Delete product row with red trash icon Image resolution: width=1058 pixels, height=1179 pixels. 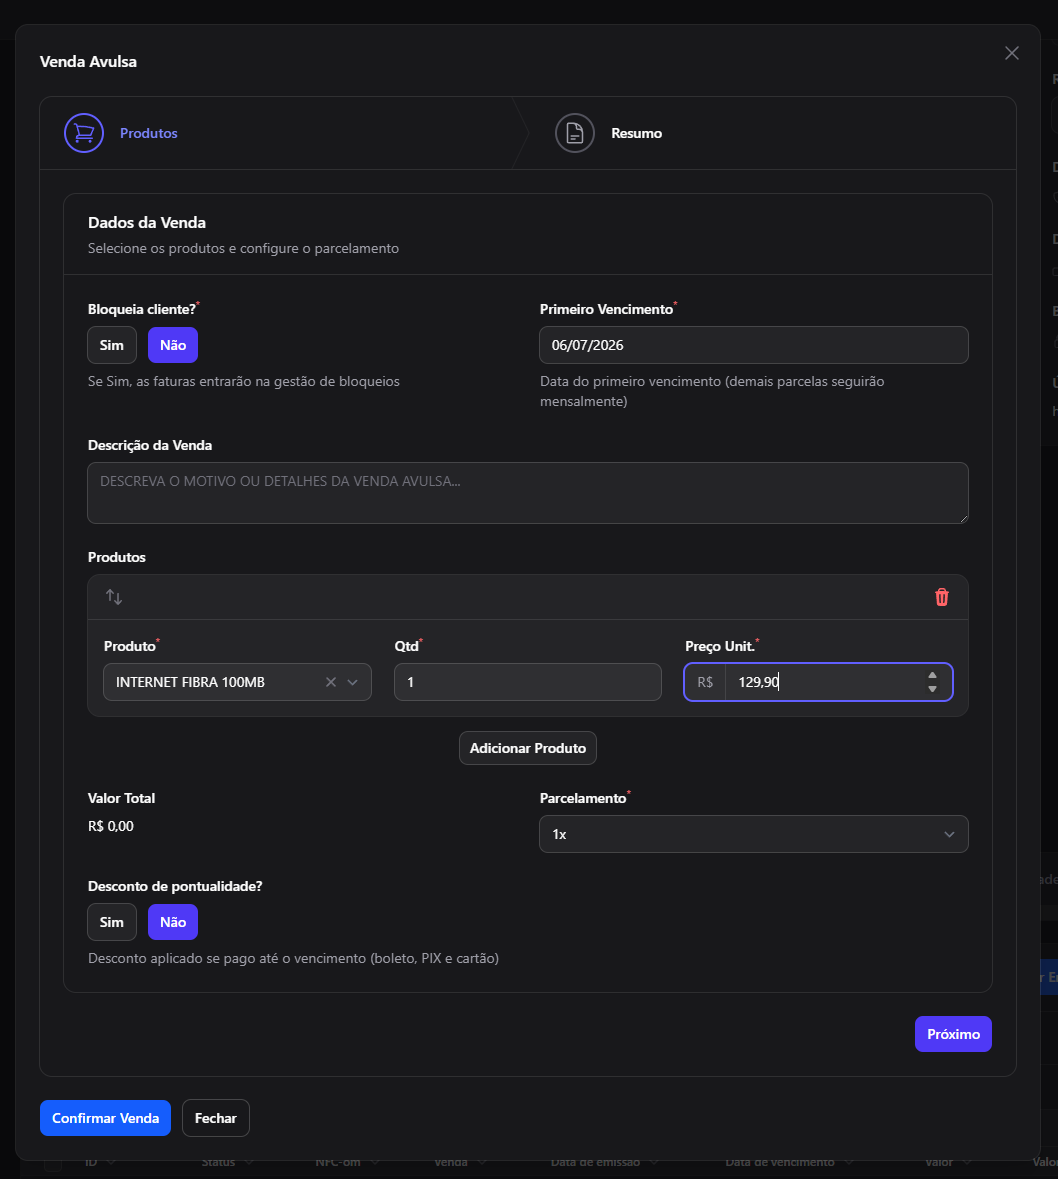[x=941, y=597]
